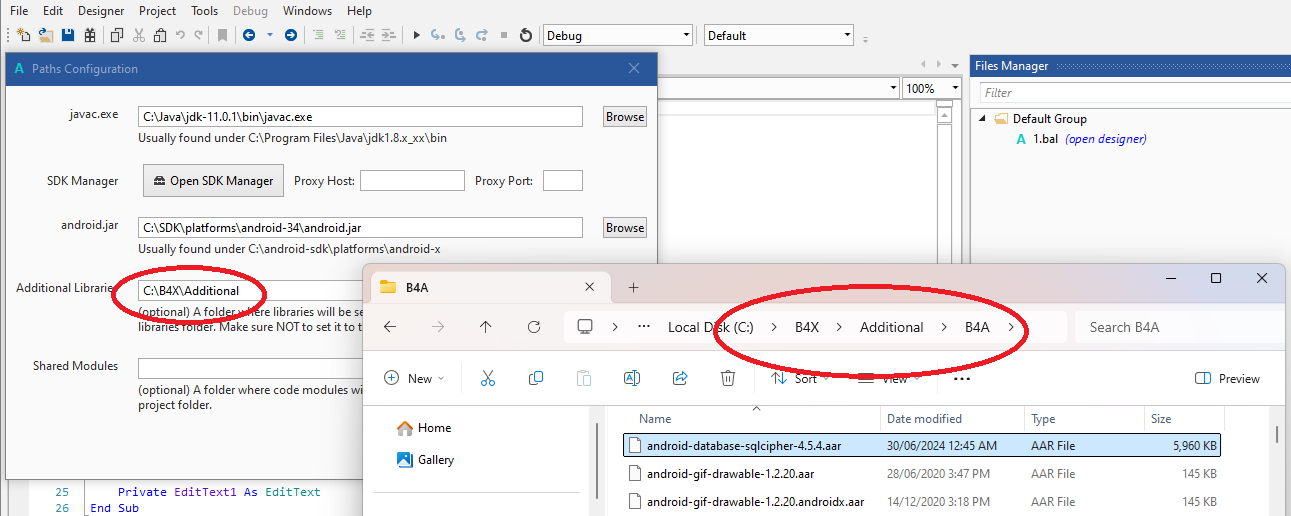Add a new tab in Explorer
1291x516 pixels.
click(633, 288)
